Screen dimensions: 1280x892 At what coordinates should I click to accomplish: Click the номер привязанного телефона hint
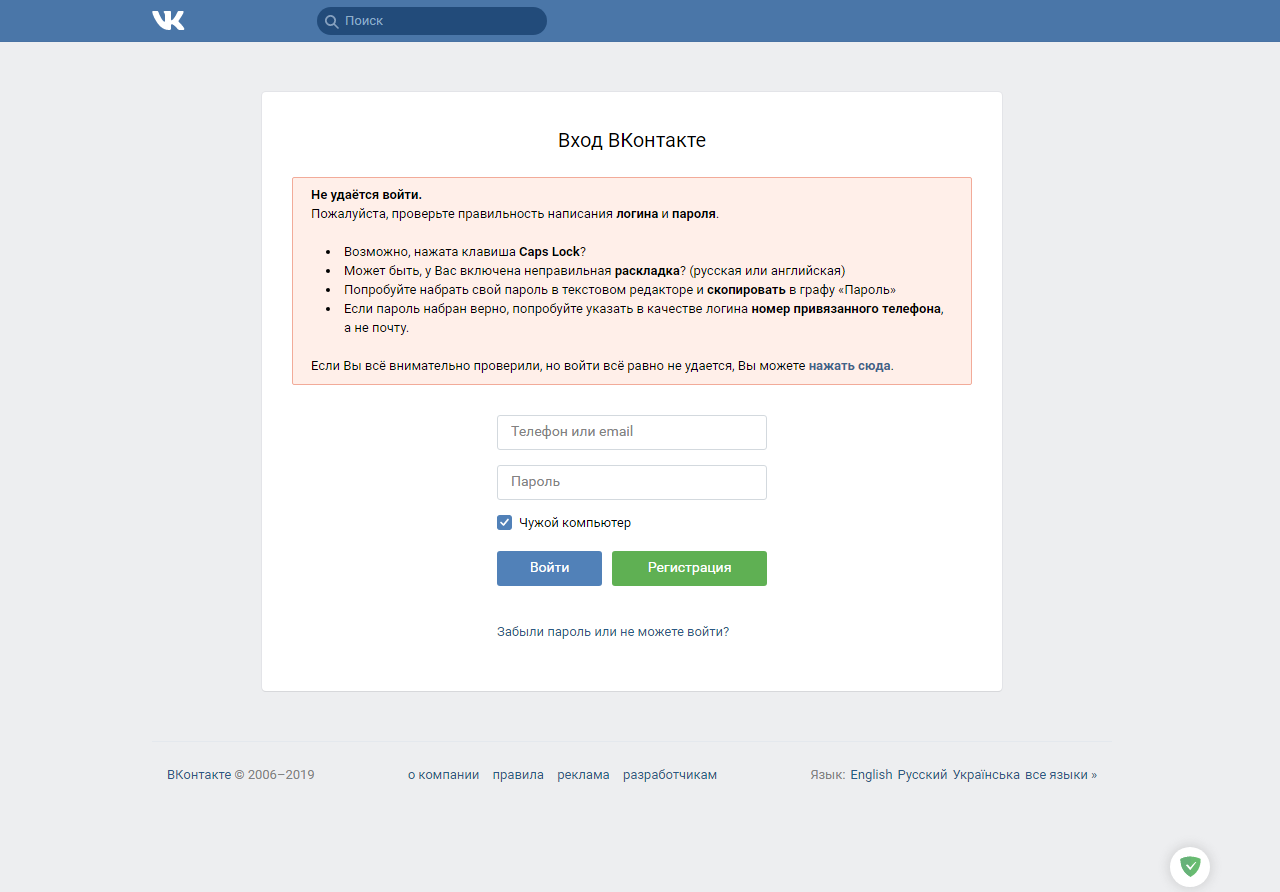click(846, 309)
